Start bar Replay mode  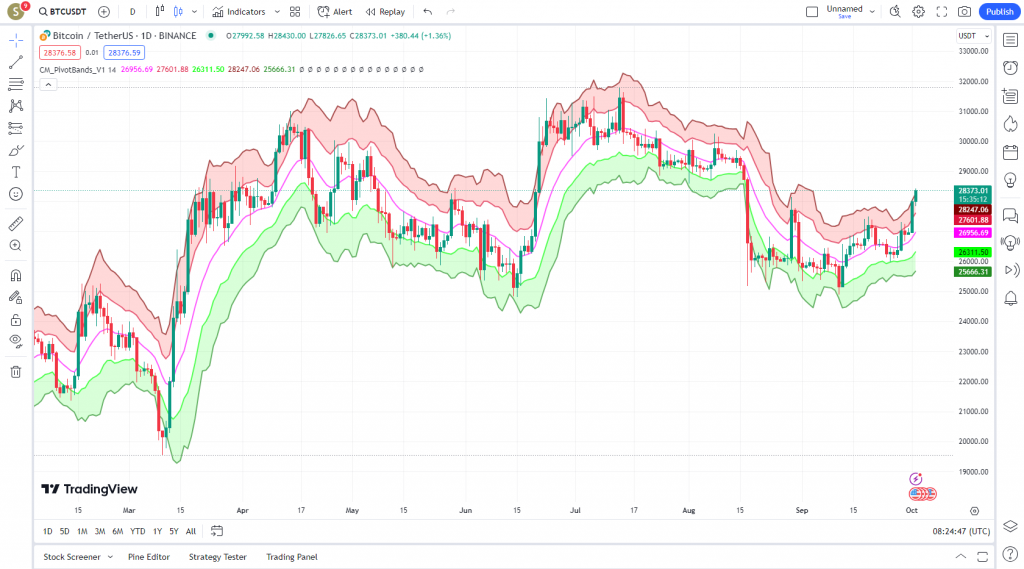click(x=385, y=12)
